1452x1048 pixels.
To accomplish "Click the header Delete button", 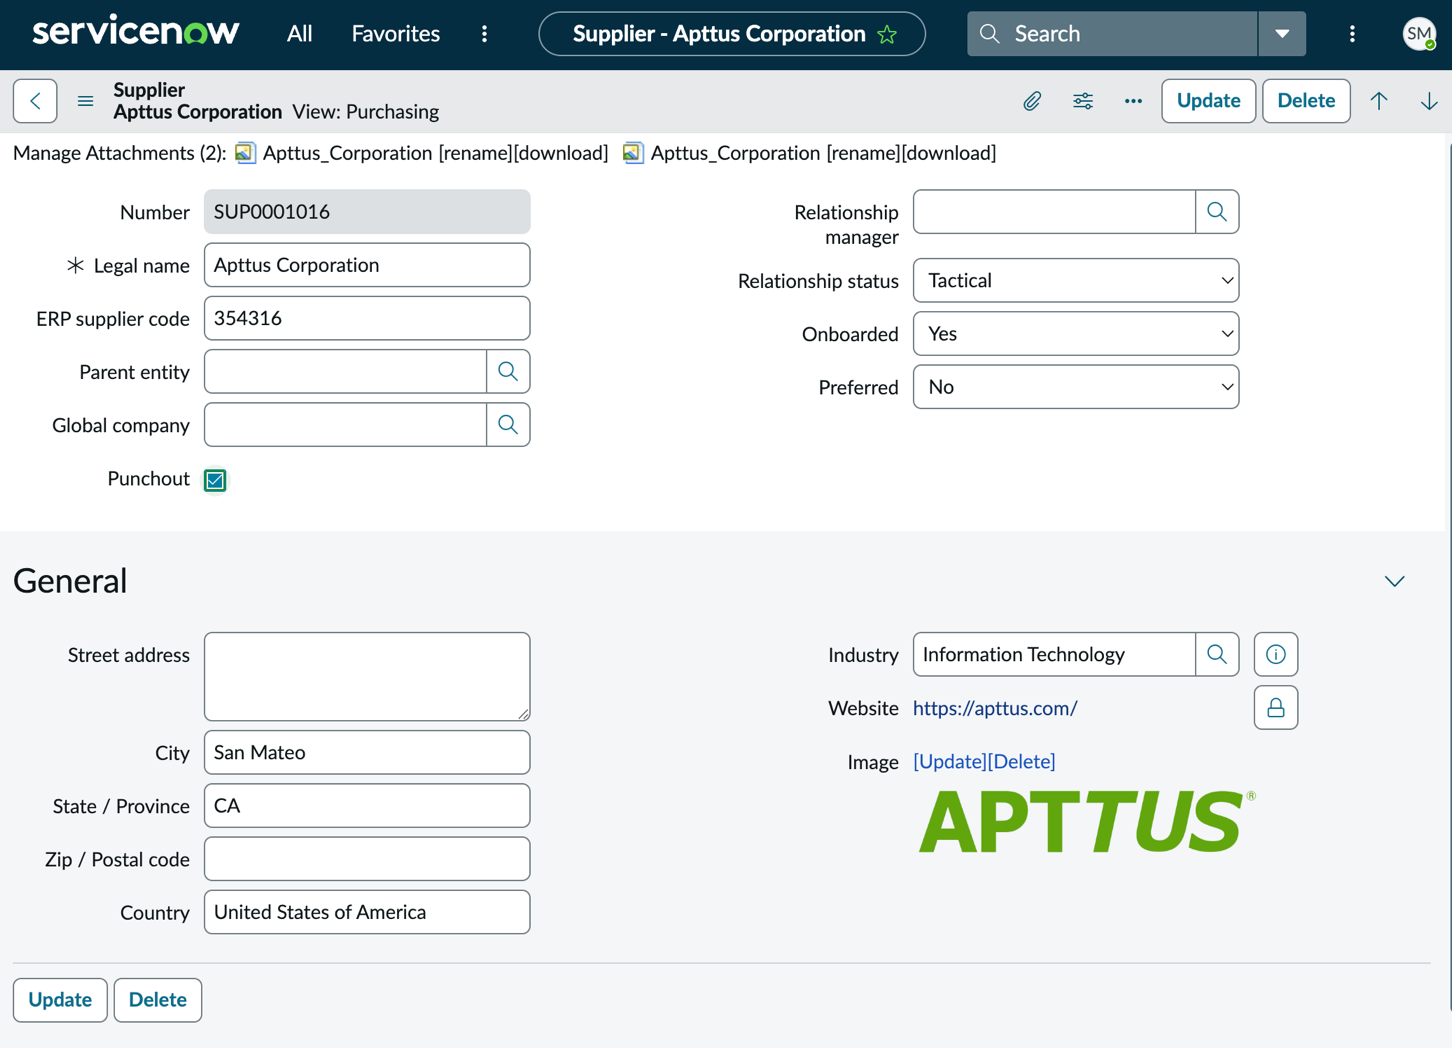I will pos(1306,101).
